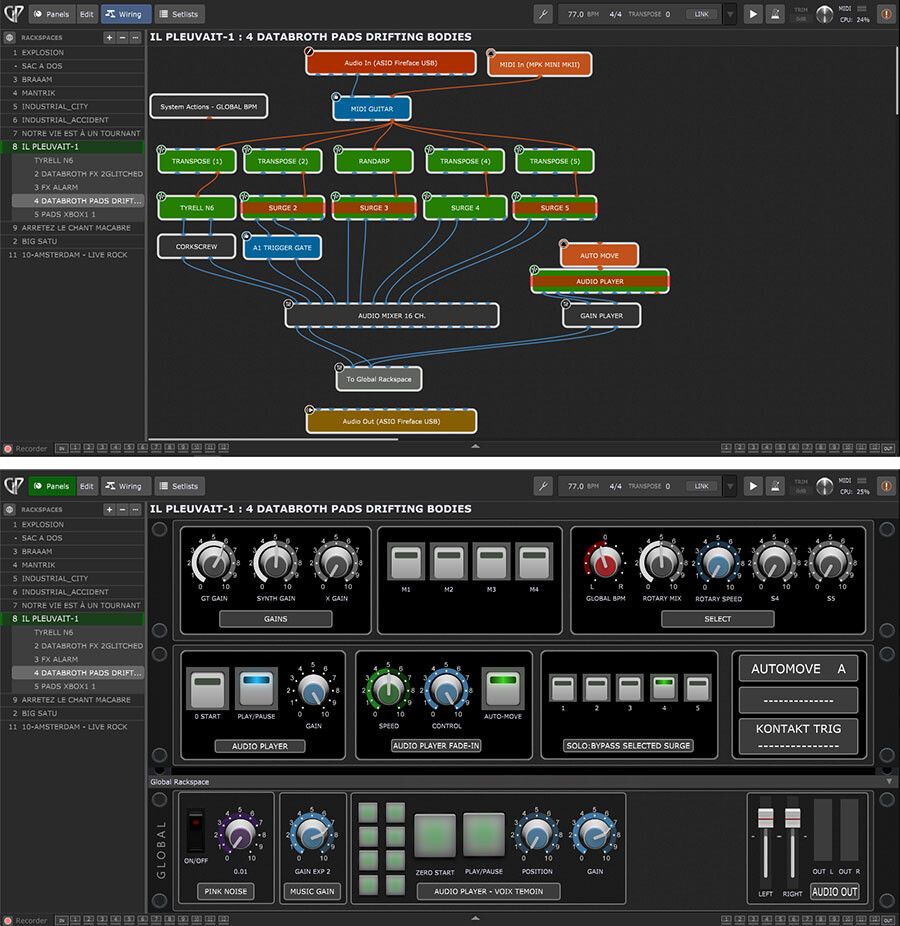Click the Trim knob in the Wiring window

point(824,14)
